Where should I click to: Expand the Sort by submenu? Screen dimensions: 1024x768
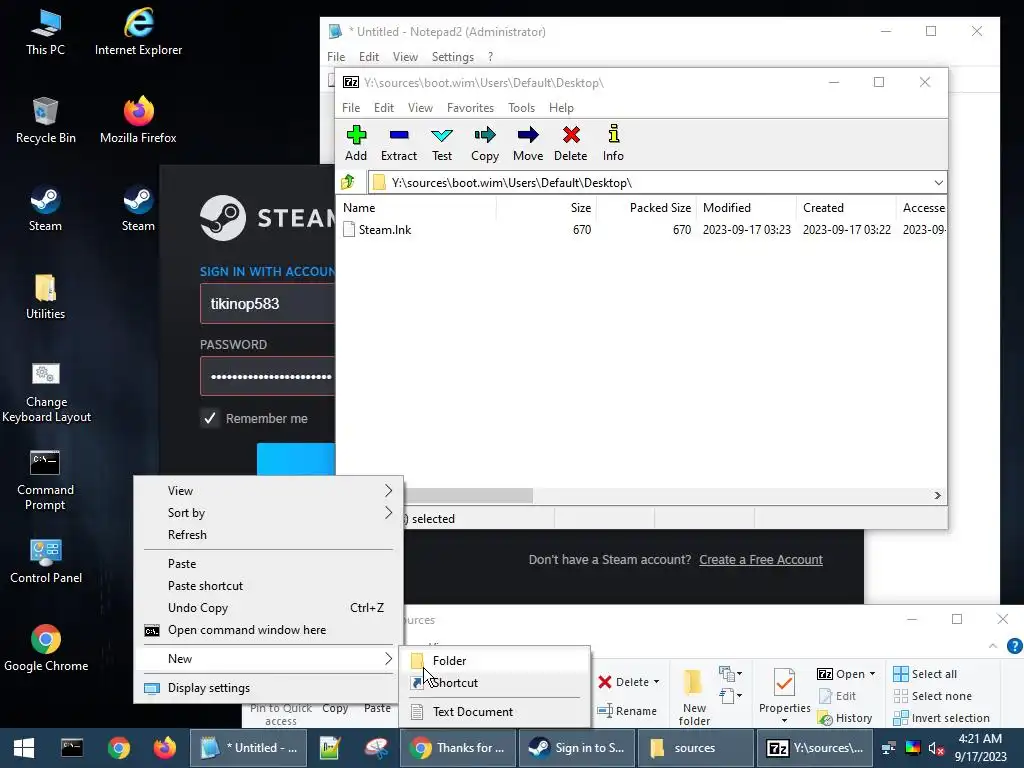tap(268, 513)
